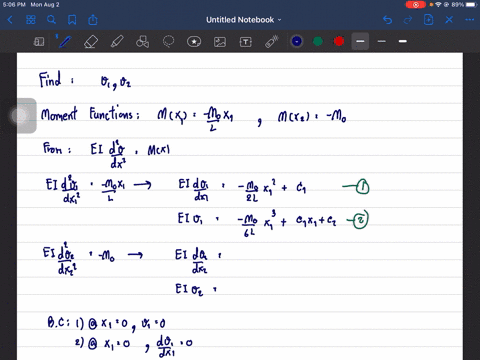Select the thin stroke thickness
Image resolution: width=480 pixels, height=360 pixels.
(x=382, y=41)
